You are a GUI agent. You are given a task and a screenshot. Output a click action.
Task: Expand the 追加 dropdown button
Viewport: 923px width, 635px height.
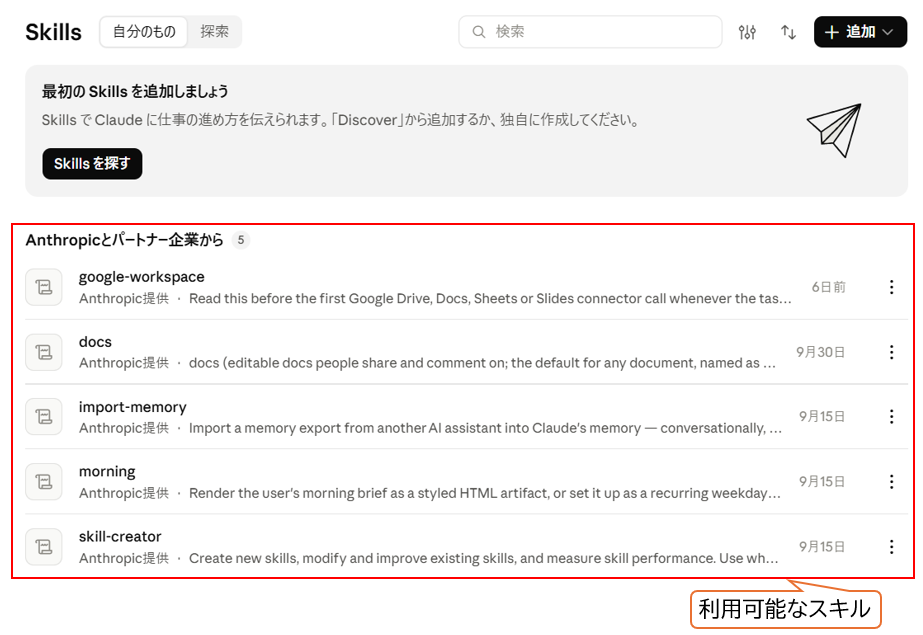[x=860, y=32]
